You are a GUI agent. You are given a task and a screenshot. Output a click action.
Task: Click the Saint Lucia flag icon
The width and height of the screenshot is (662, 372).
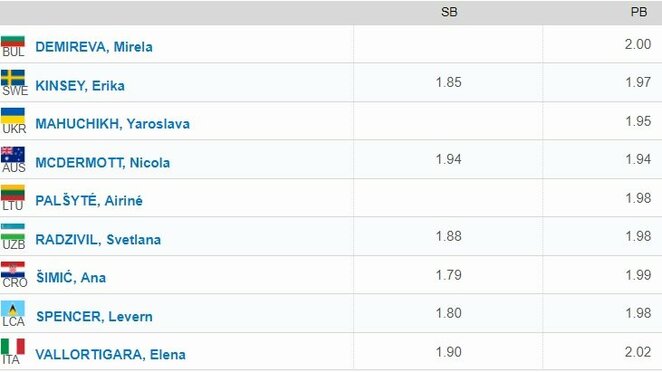click(x=13, y=309)
